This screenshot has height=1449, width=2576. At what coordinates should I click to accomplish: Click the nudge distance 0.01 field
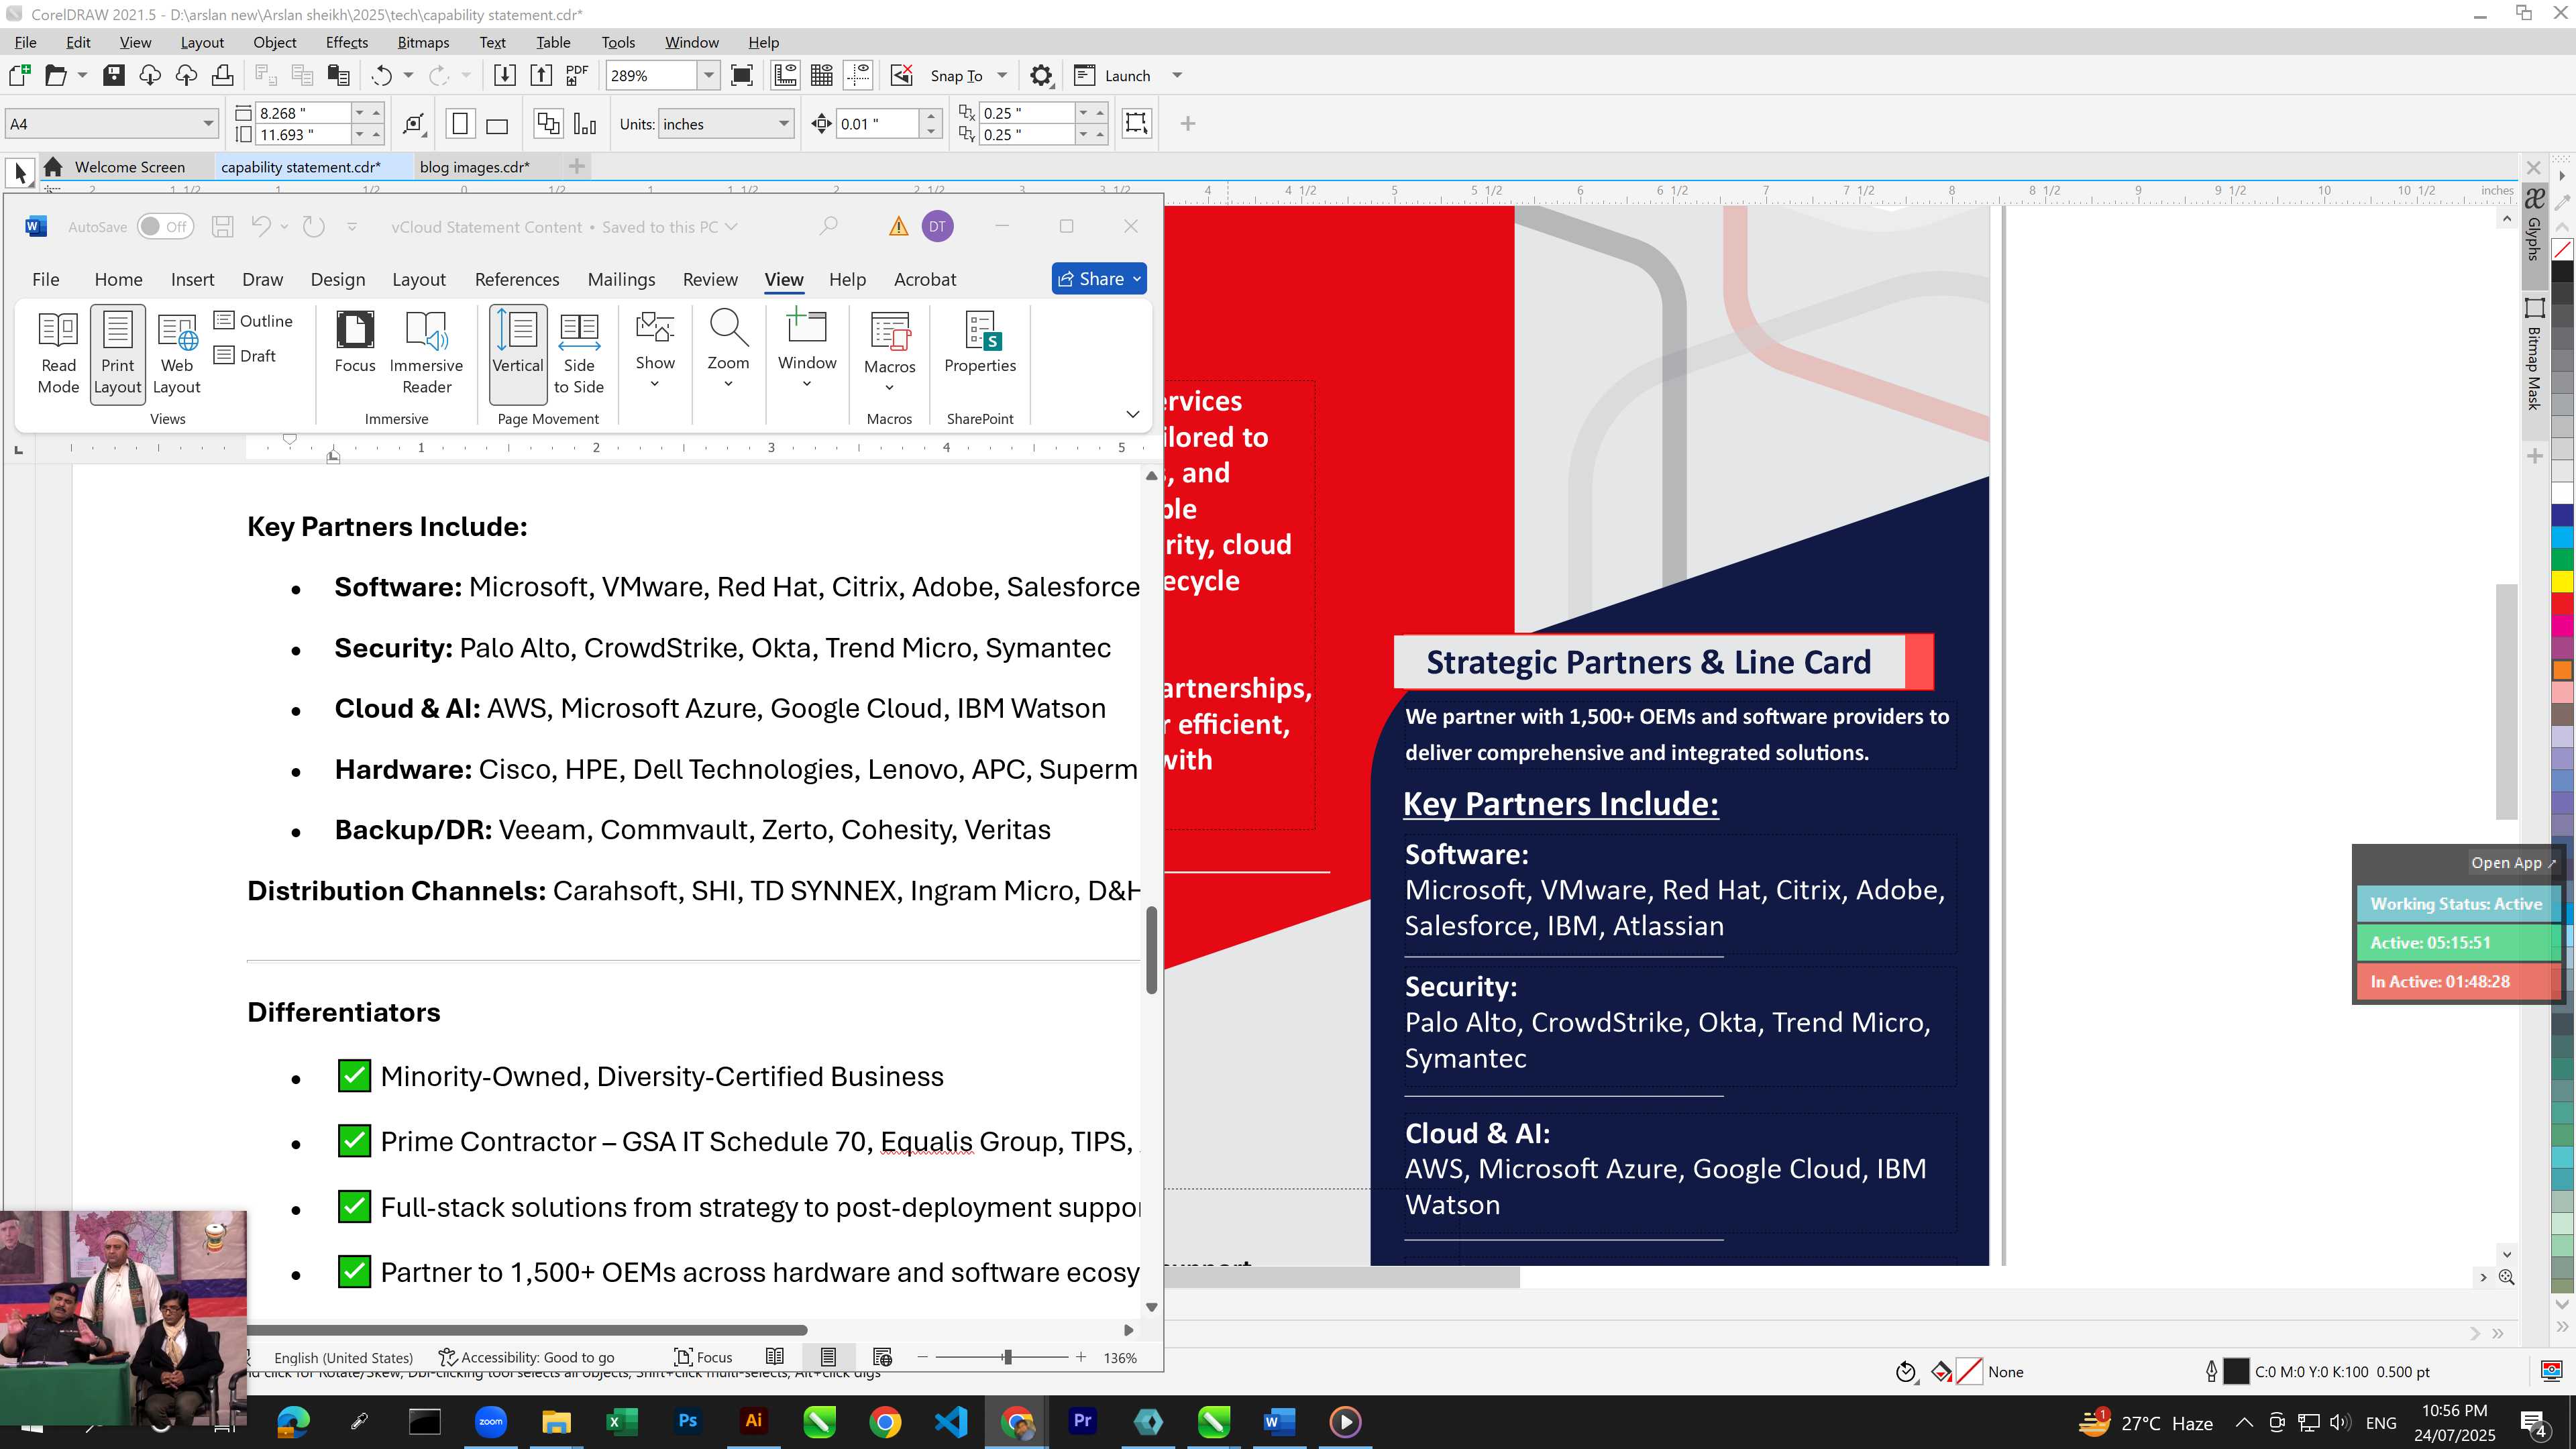(877, 124)
